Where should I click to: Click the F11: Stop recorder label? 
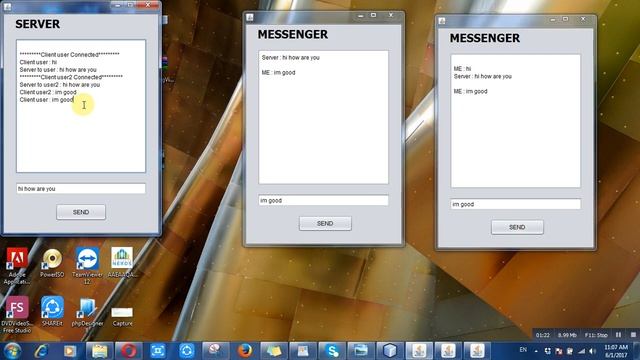[x=596, y=335]
